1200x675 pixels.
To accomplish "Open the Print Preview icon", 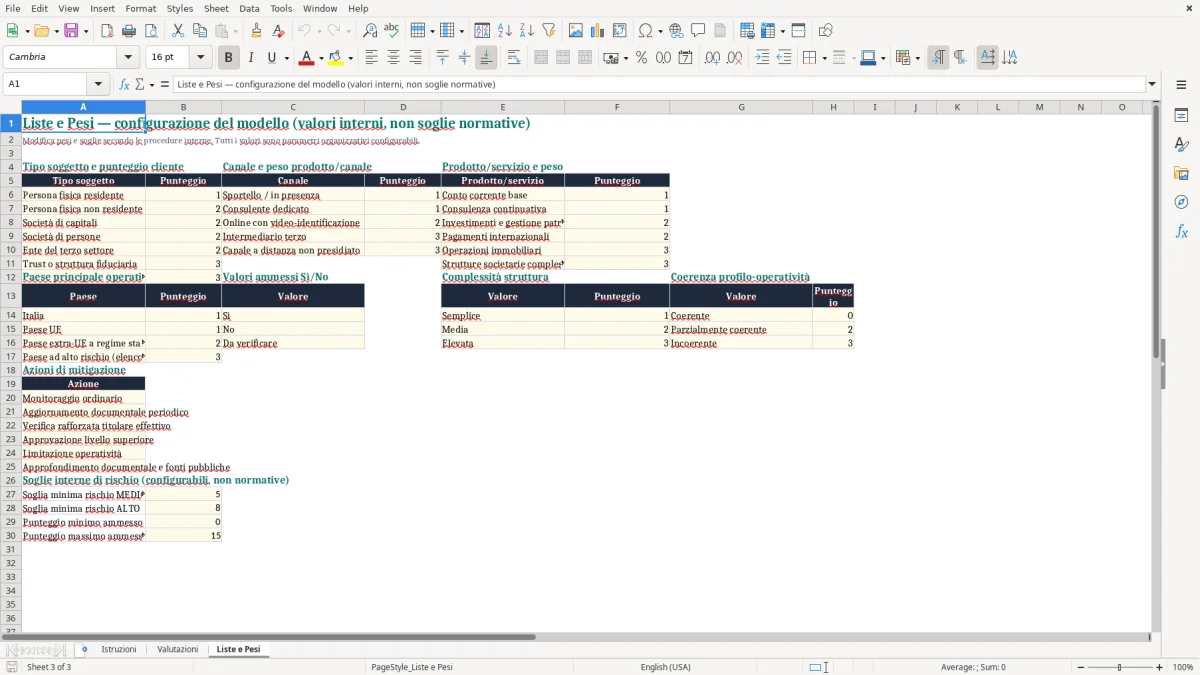I will [x=150, y=31].
